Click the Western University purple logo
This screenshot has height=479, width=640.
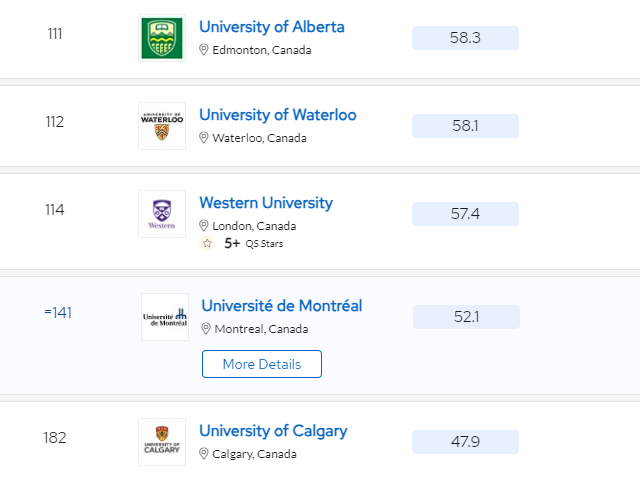pos(162,214)
